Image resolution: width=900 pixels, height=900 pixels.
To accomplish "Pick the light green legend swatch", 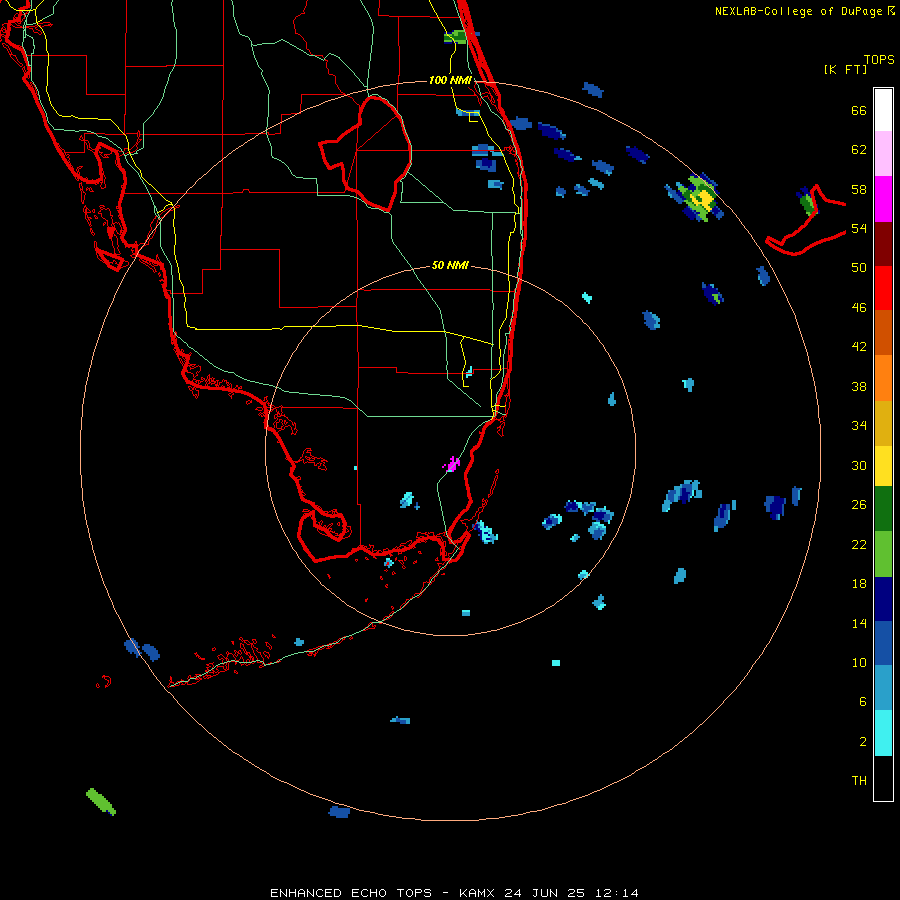I will click(883, 554).
